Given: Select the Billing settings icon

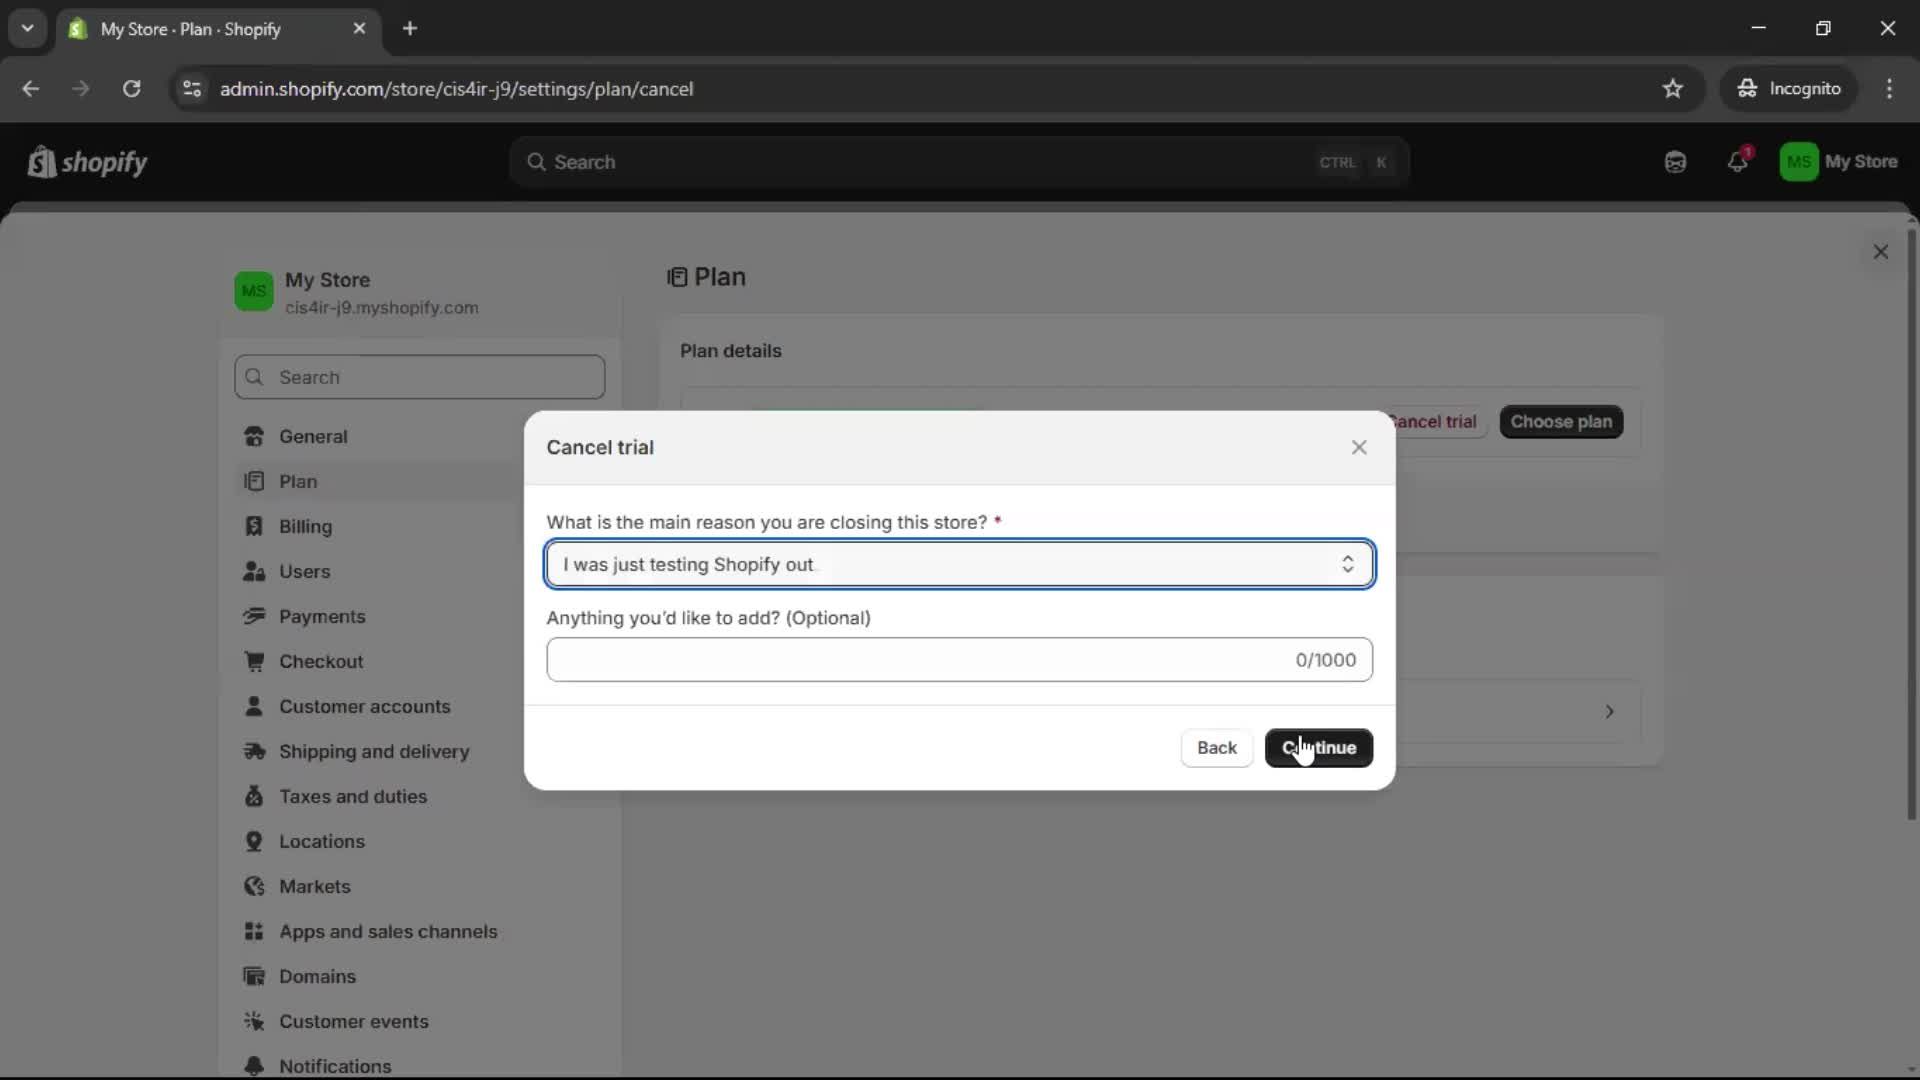Looking at the screenshot, I should (x=255, y=526).
